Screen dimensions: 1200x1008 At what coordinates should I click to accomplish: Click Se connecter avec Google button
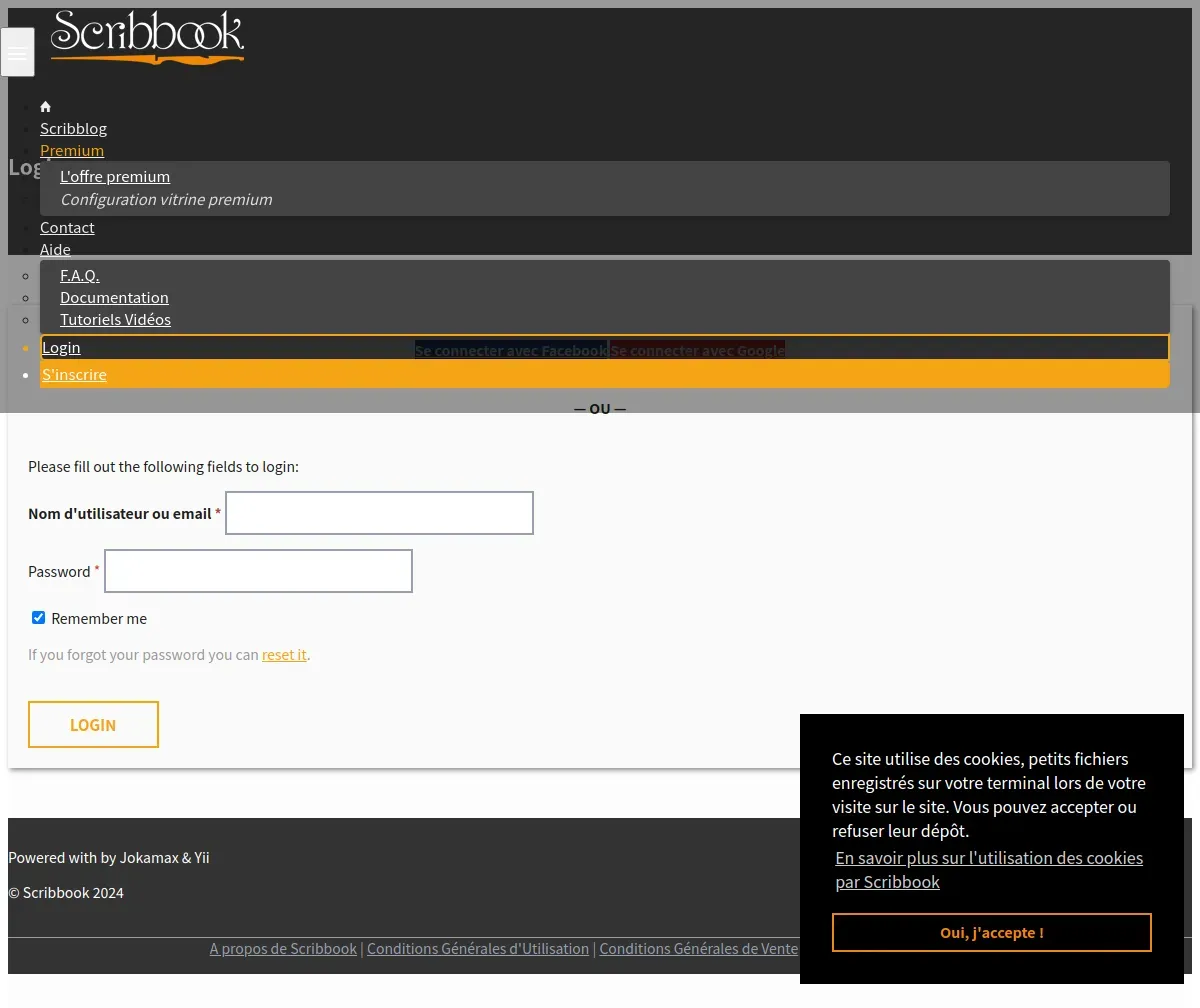click(697, 350)
